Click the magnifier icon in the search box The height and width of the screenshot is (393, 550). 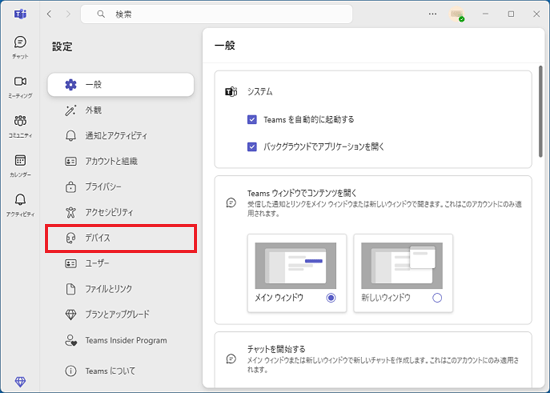(x=101, y=14)
